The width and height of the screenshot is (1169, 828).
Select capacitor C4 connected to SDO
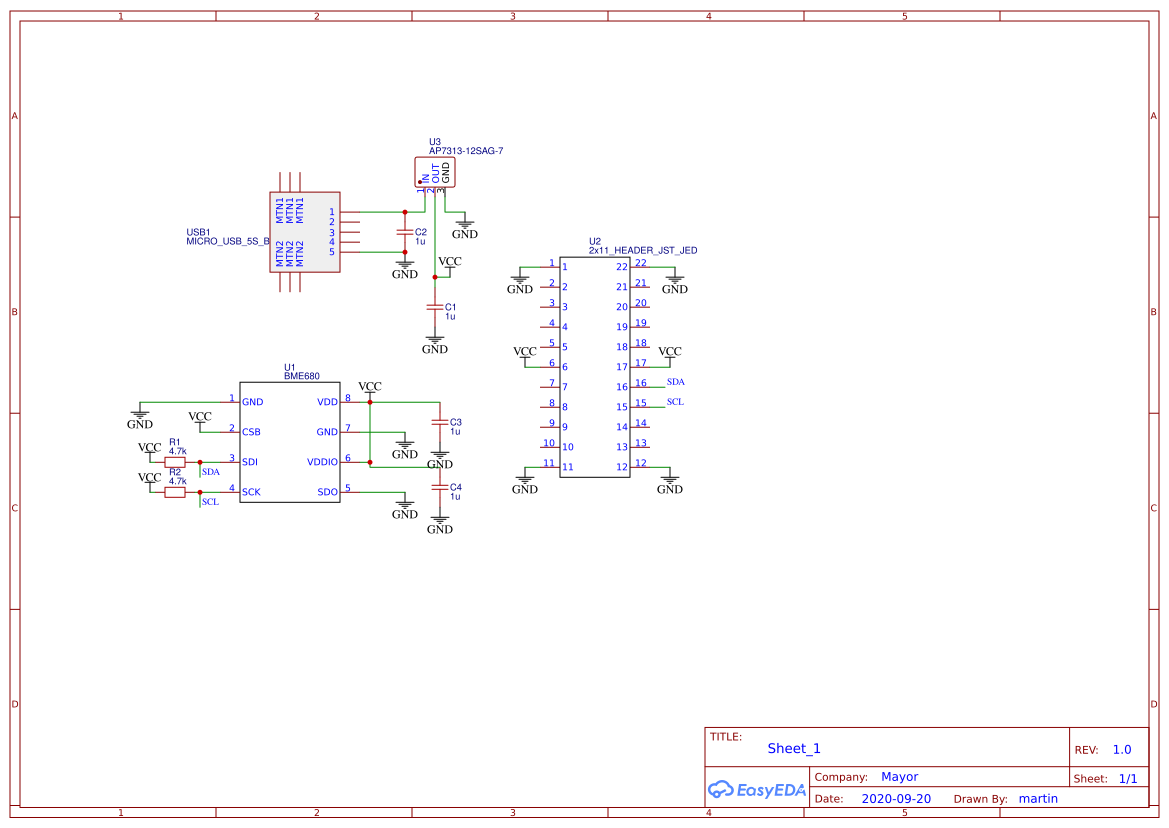click(x=440, y=487)
